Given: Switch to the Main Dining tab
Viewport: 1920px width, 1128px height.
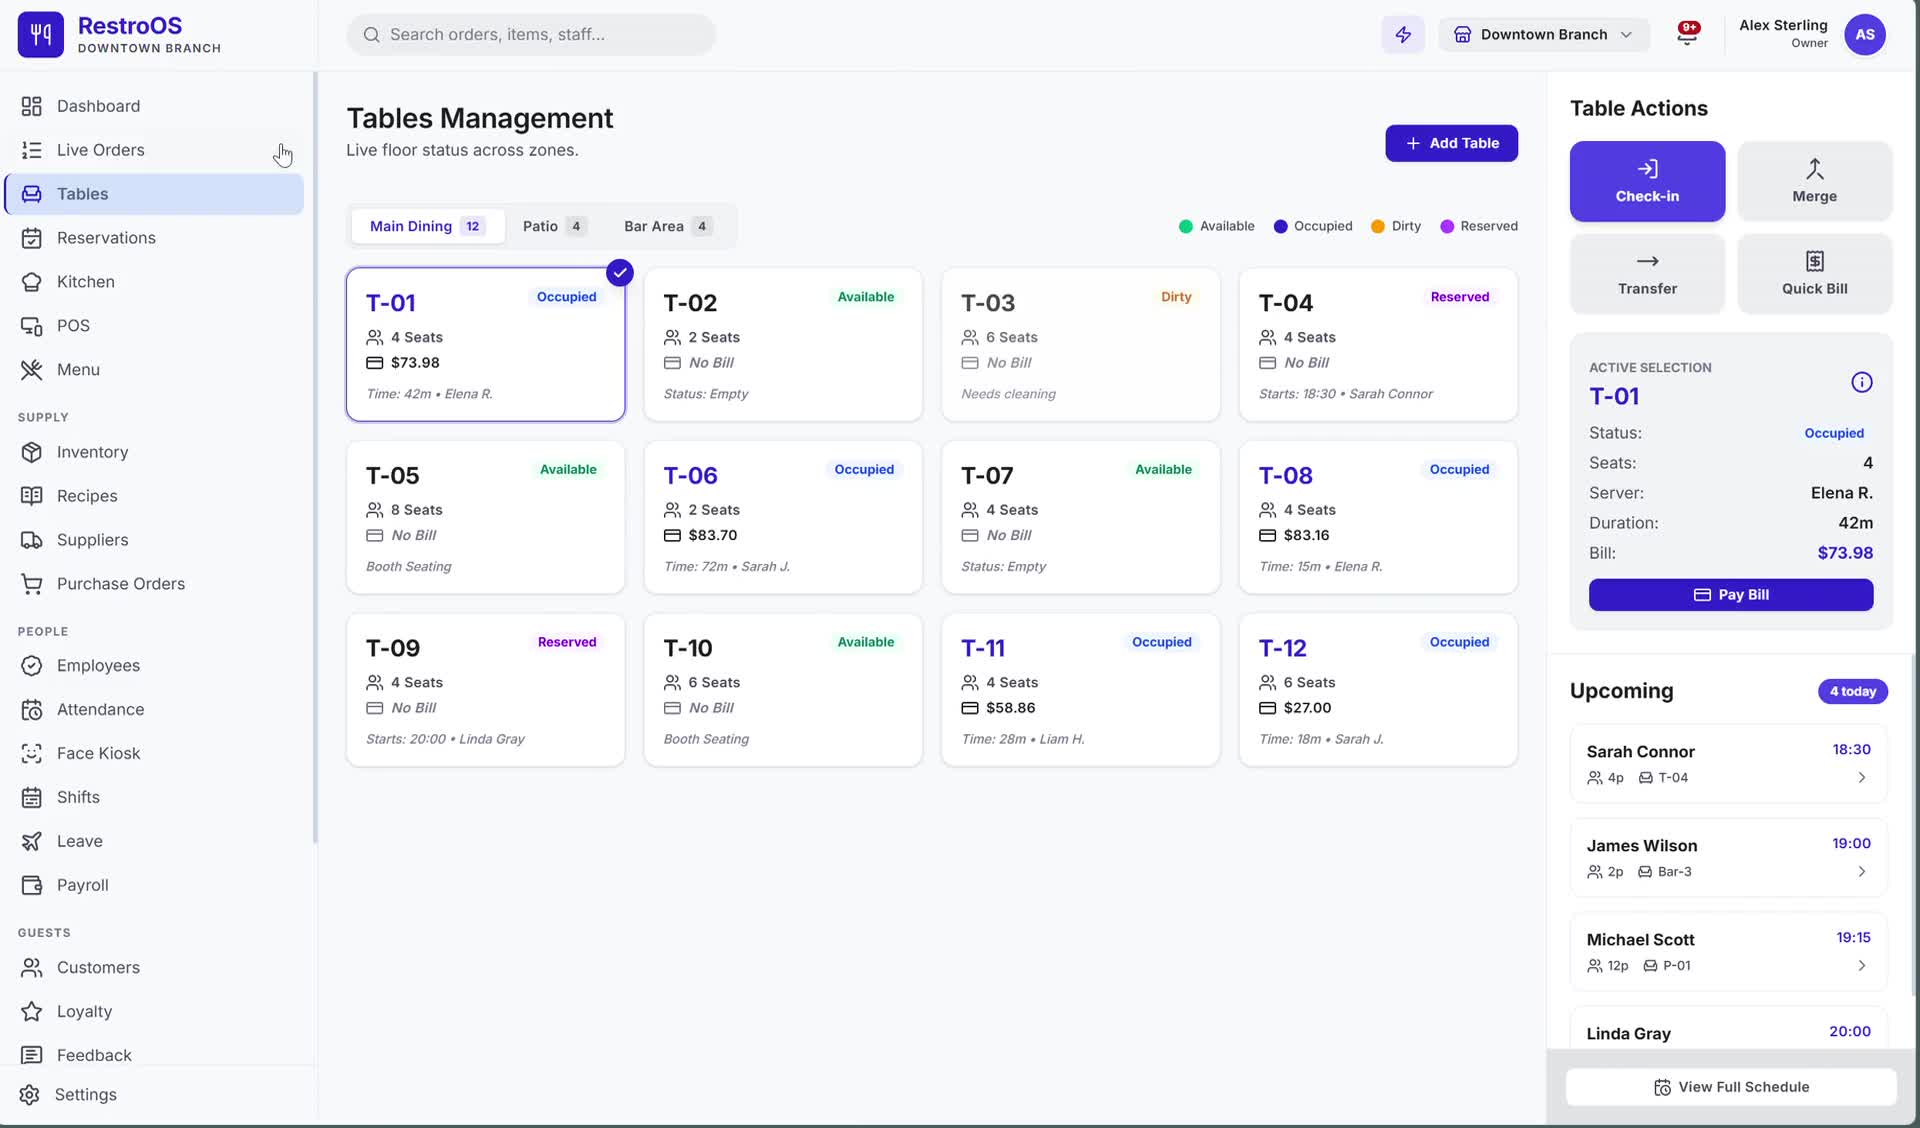Looking at the screenshot, I should [427, 226].
